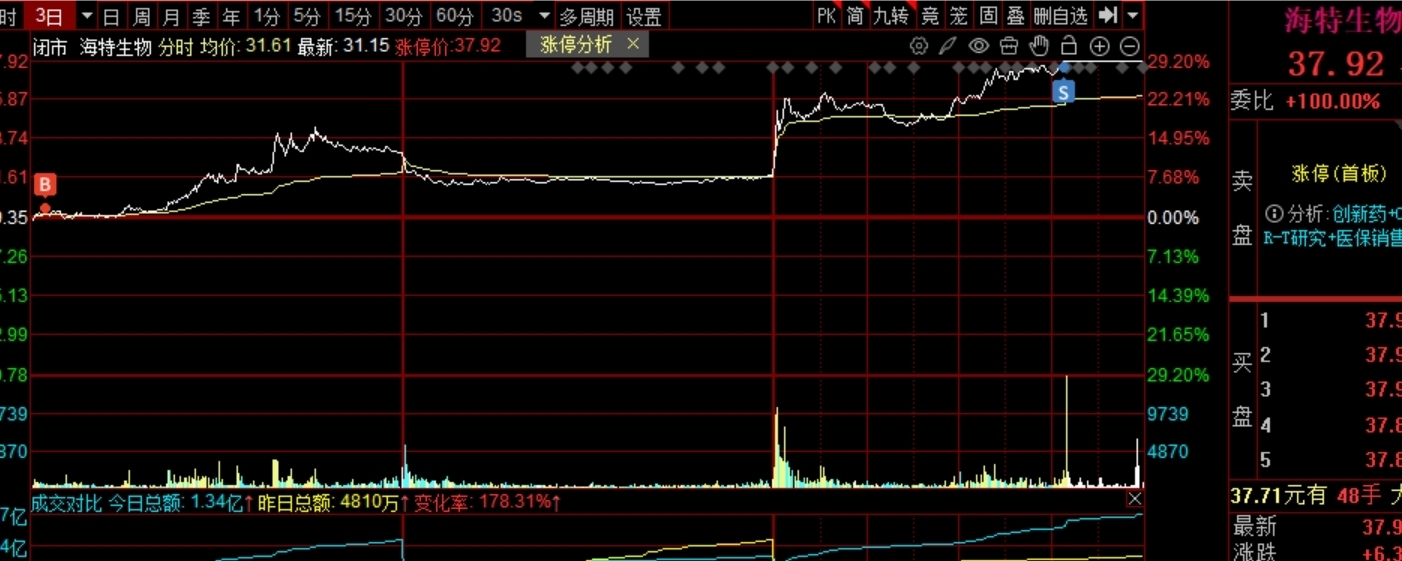1402x561 pixels.
Task: Toggle the eye visibility icon
Action: (978, 46)
